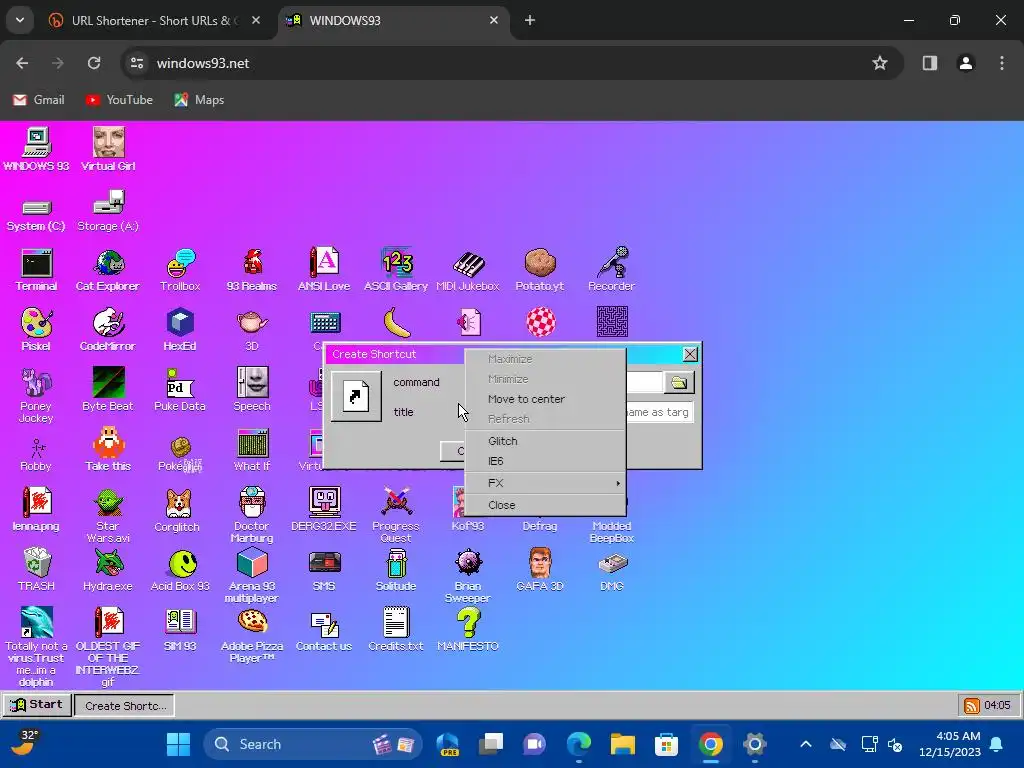
Task: Switch to the URL Shortener tab
Action: [155, 21]
